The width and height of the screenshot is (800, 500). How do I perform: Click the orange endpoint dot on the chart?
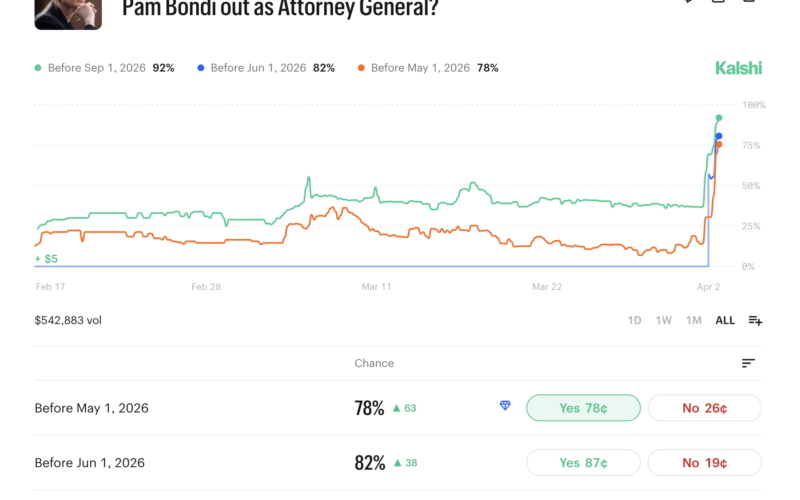coord(719,145)
